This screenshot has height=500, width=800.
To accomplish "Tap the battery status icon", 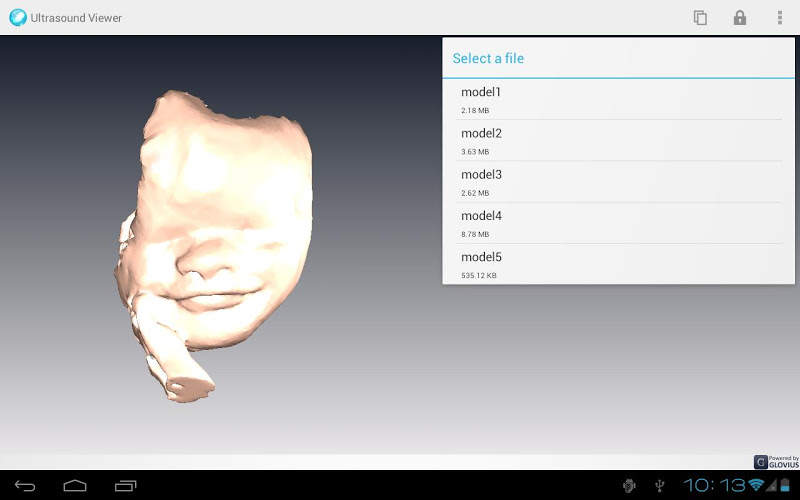I will click(785, 485).
